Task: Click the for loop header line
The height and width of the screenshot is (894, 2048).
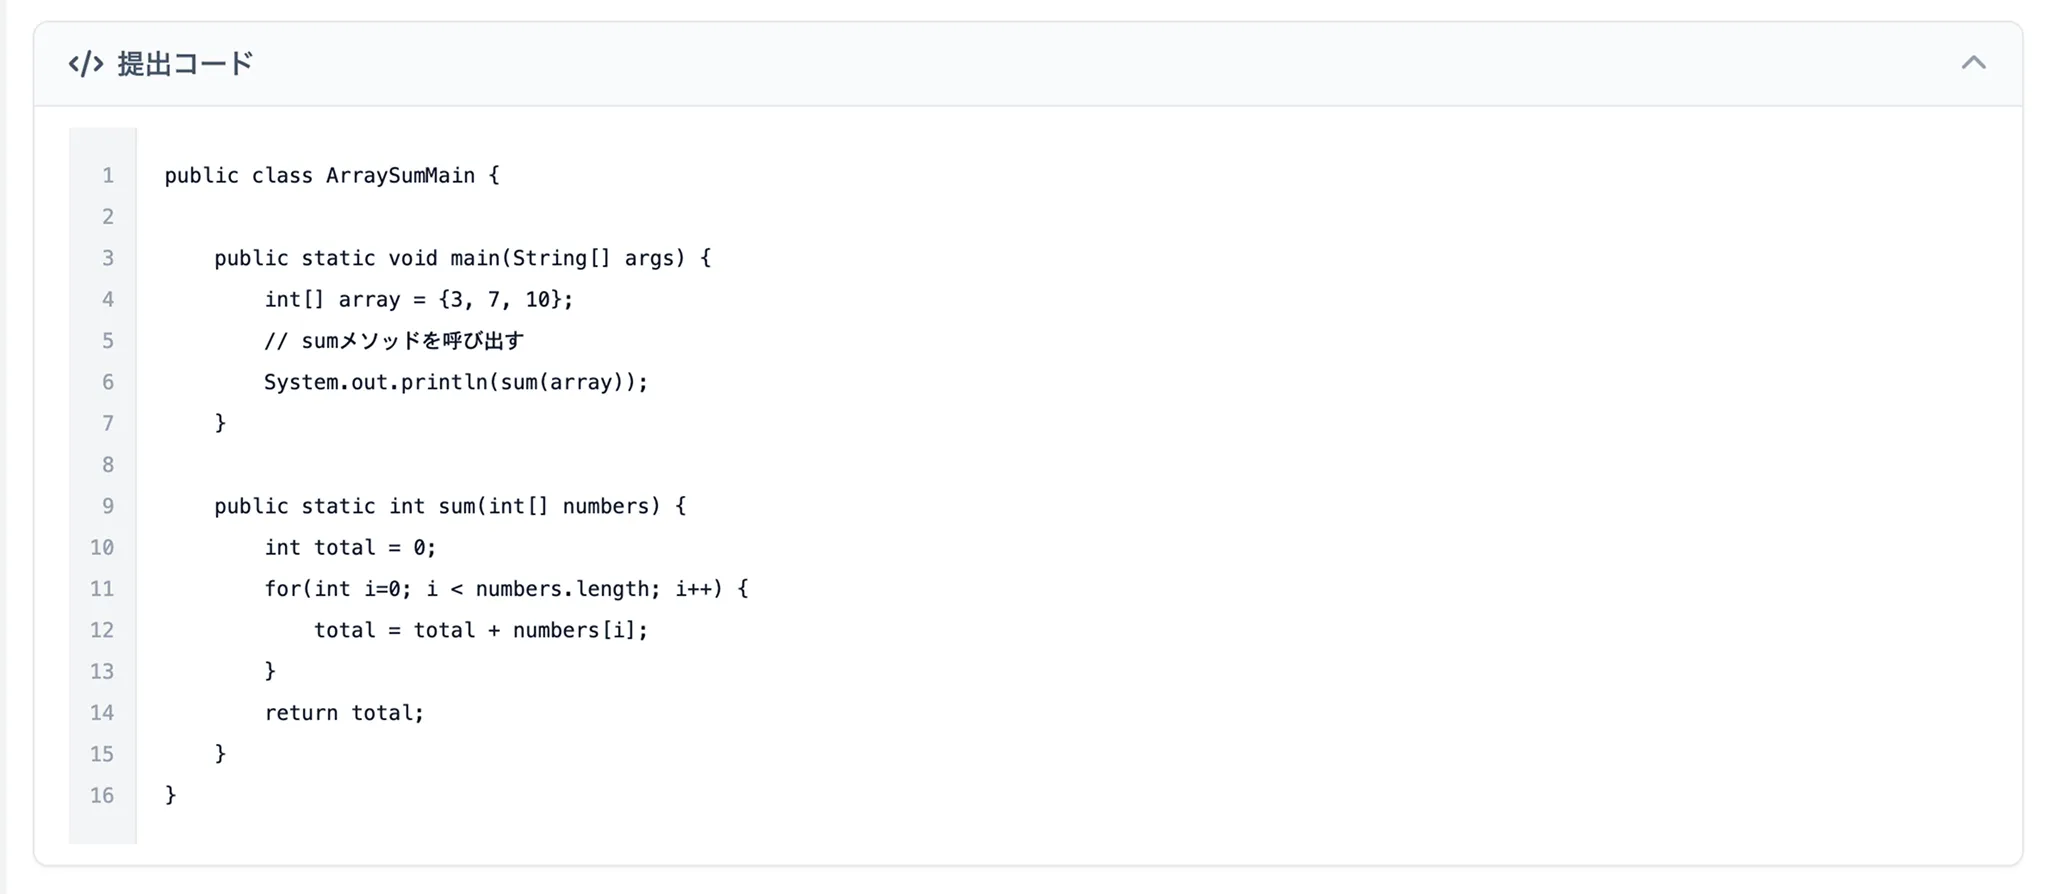Action: (x=506, y=589)
